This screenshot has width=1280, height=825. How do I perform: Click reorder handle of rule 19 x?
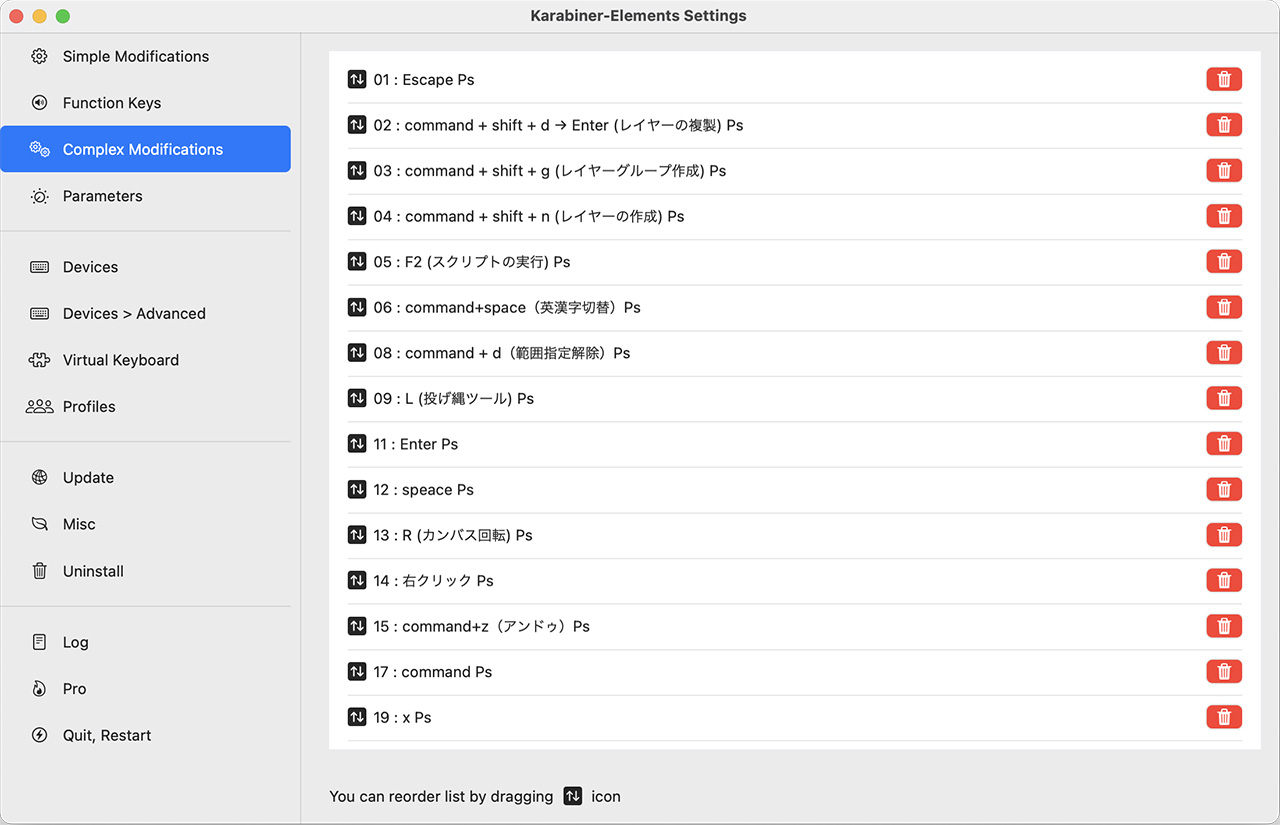357,717
